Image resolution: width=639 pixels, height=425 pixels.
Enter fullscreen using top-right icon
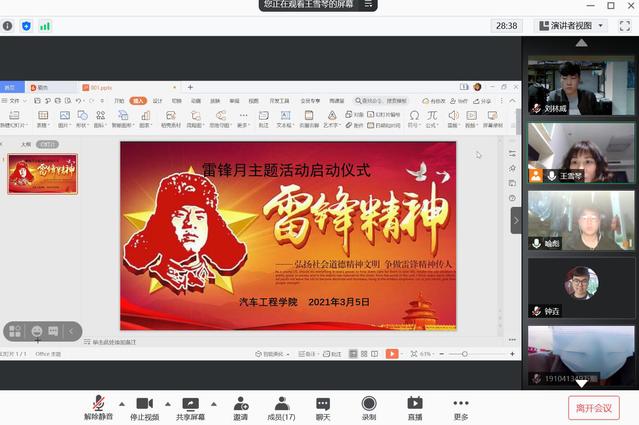pos(624,25)
